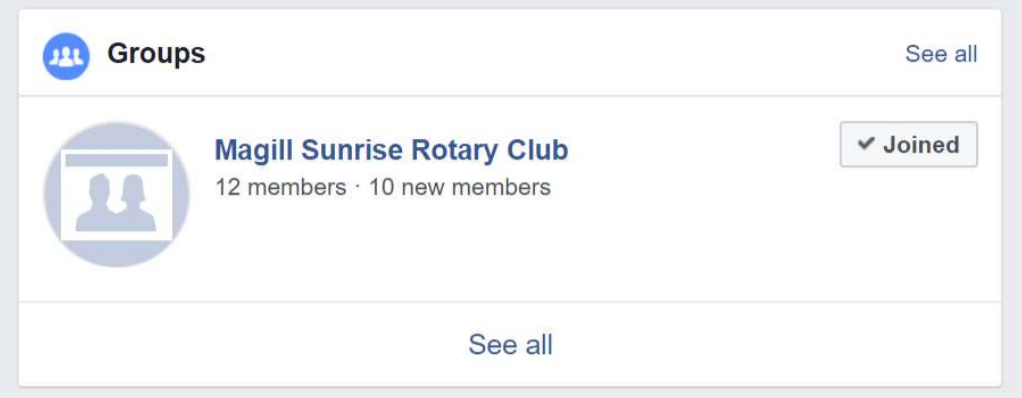Expand the full groups list with footer See all
This screenshot has width=1022, height=398.
tap(510, 344)
